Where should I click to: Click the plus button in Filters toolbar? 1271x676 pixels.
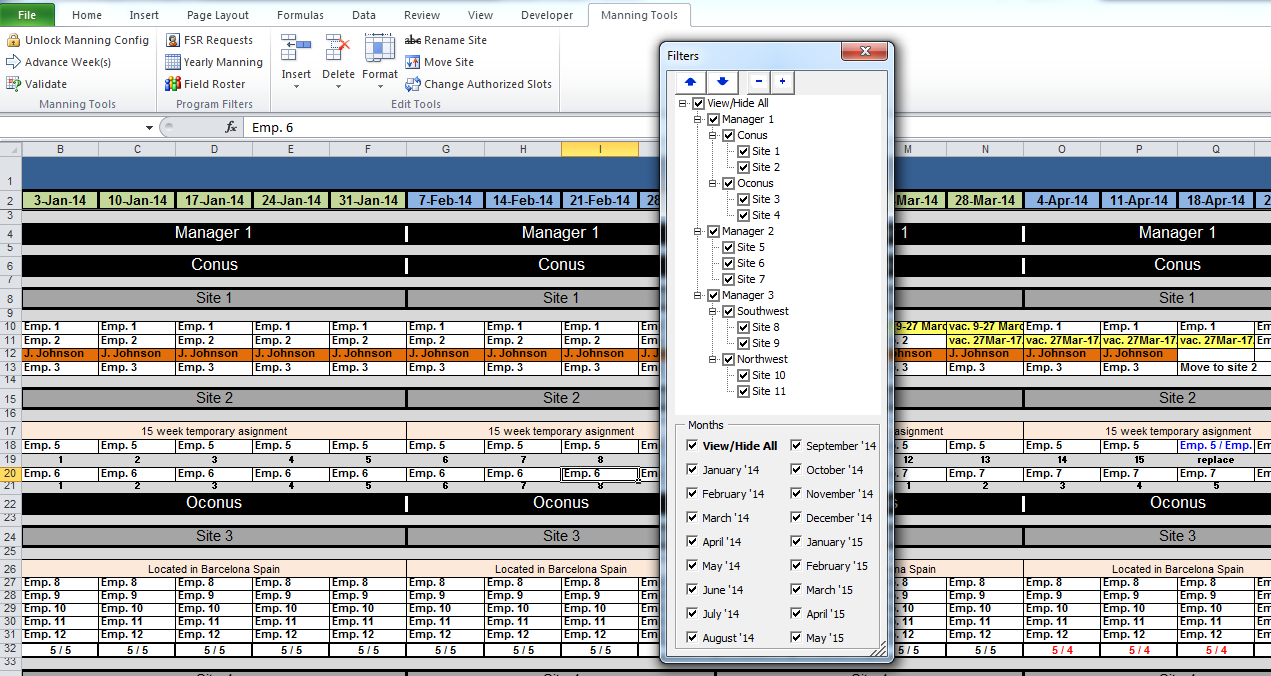(781, 82)
